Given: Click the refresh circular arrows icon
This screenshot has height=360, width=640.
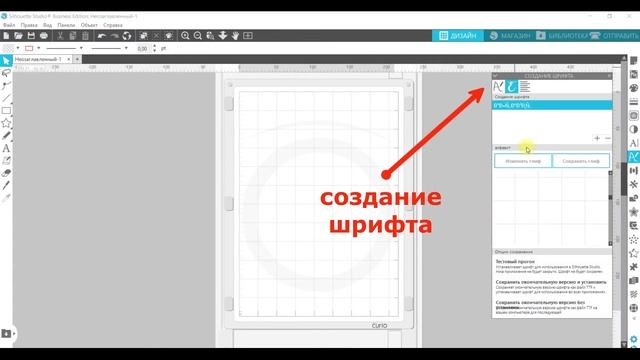Looking at the screenshot, I should point(127,36).
